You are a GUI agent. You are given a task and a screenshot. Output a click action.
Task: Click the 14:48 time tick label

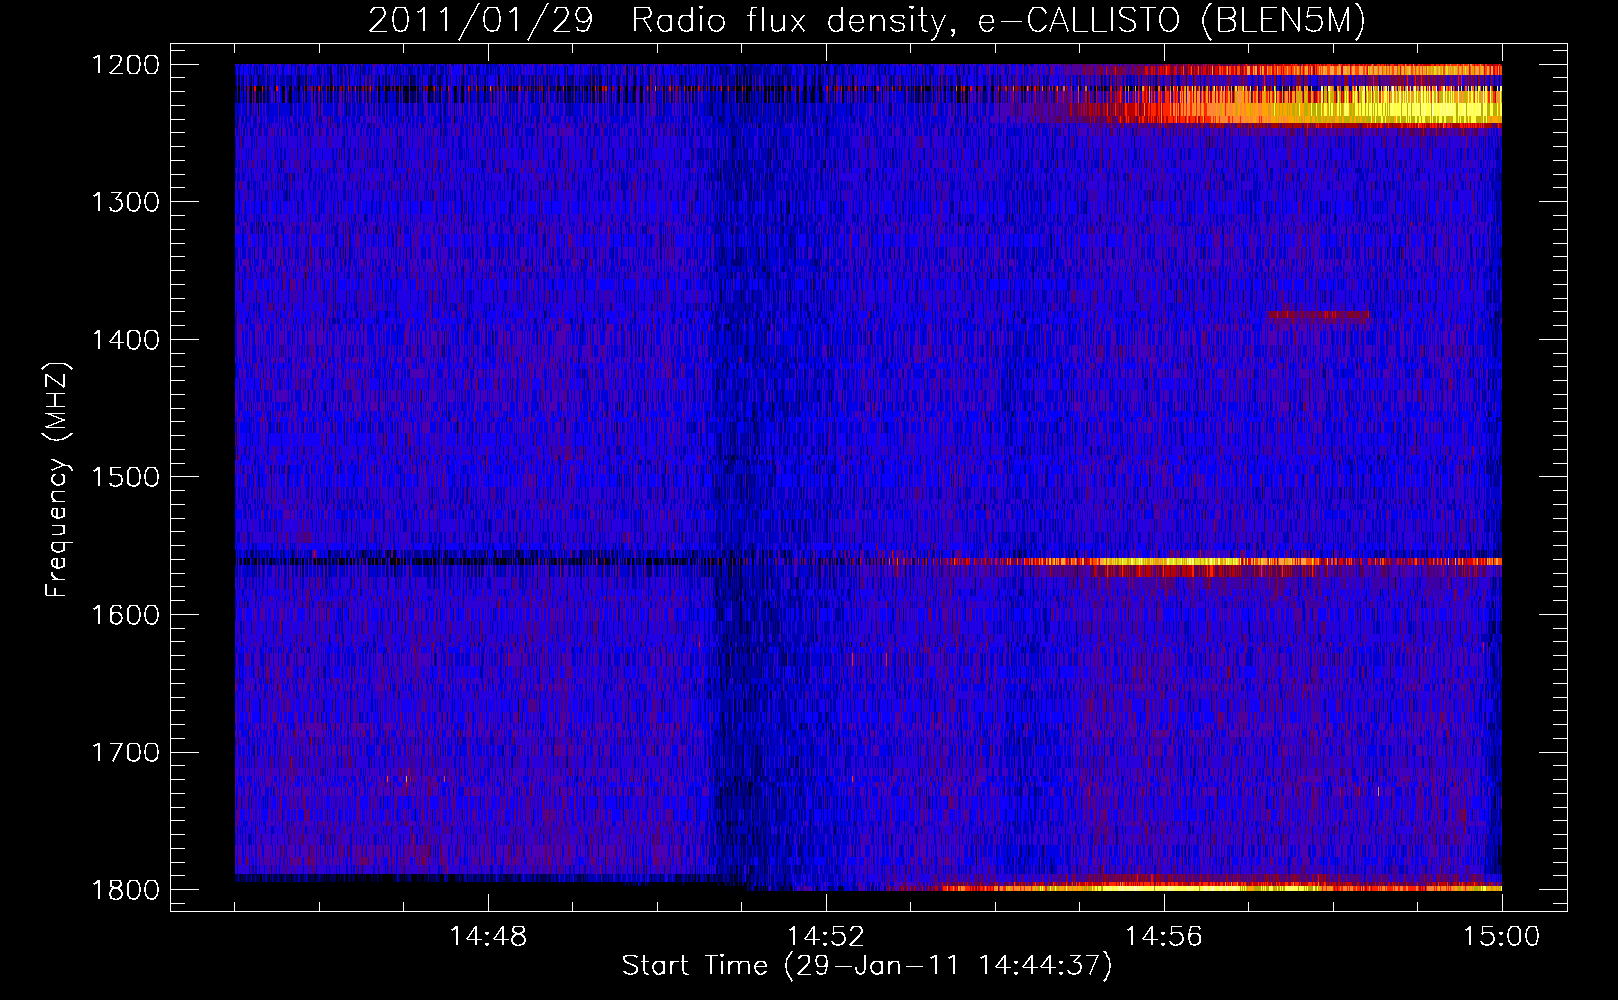[x=488, y=937]
